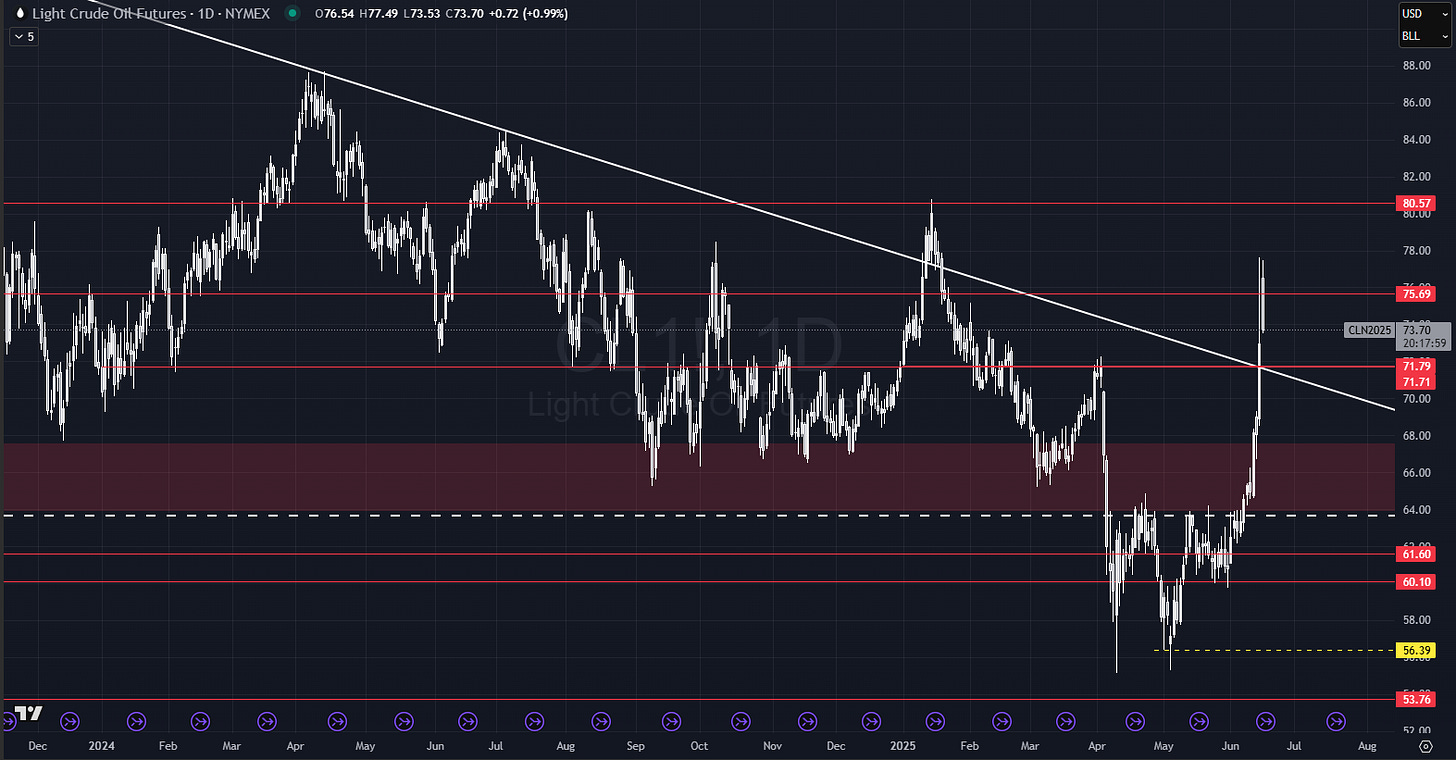
Task: Open rollover marker between Dec and 2024 labels
Action: 69,719
